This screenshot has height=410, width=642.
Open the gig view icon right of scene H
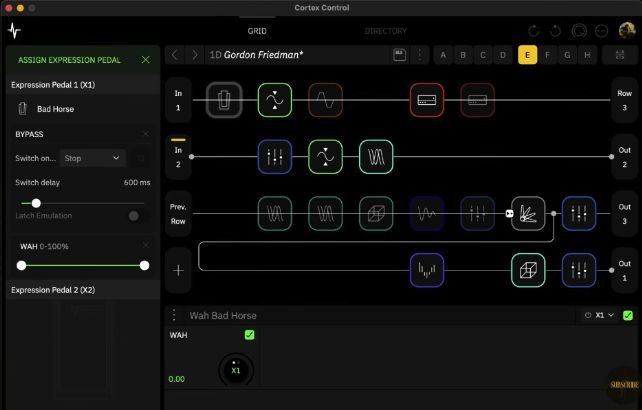(x=620, y=55)
